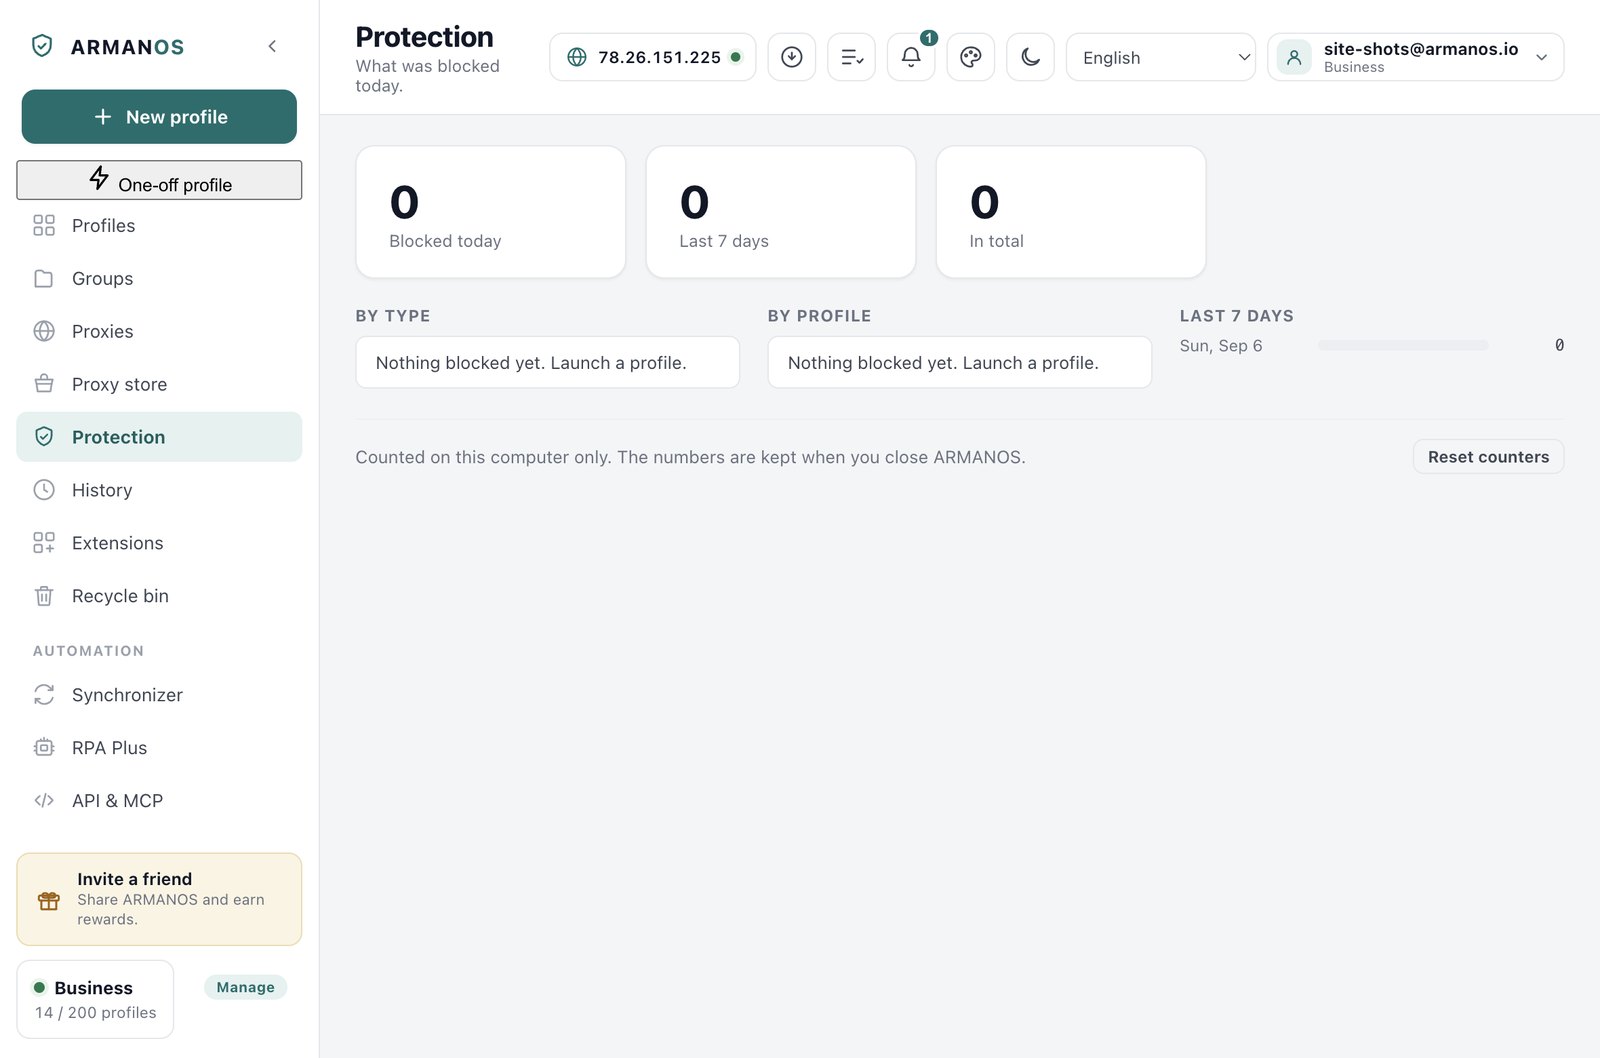Click the Synchronizer refresh arrows icon
The image size is (1600, 1058).
pos(44,695)
